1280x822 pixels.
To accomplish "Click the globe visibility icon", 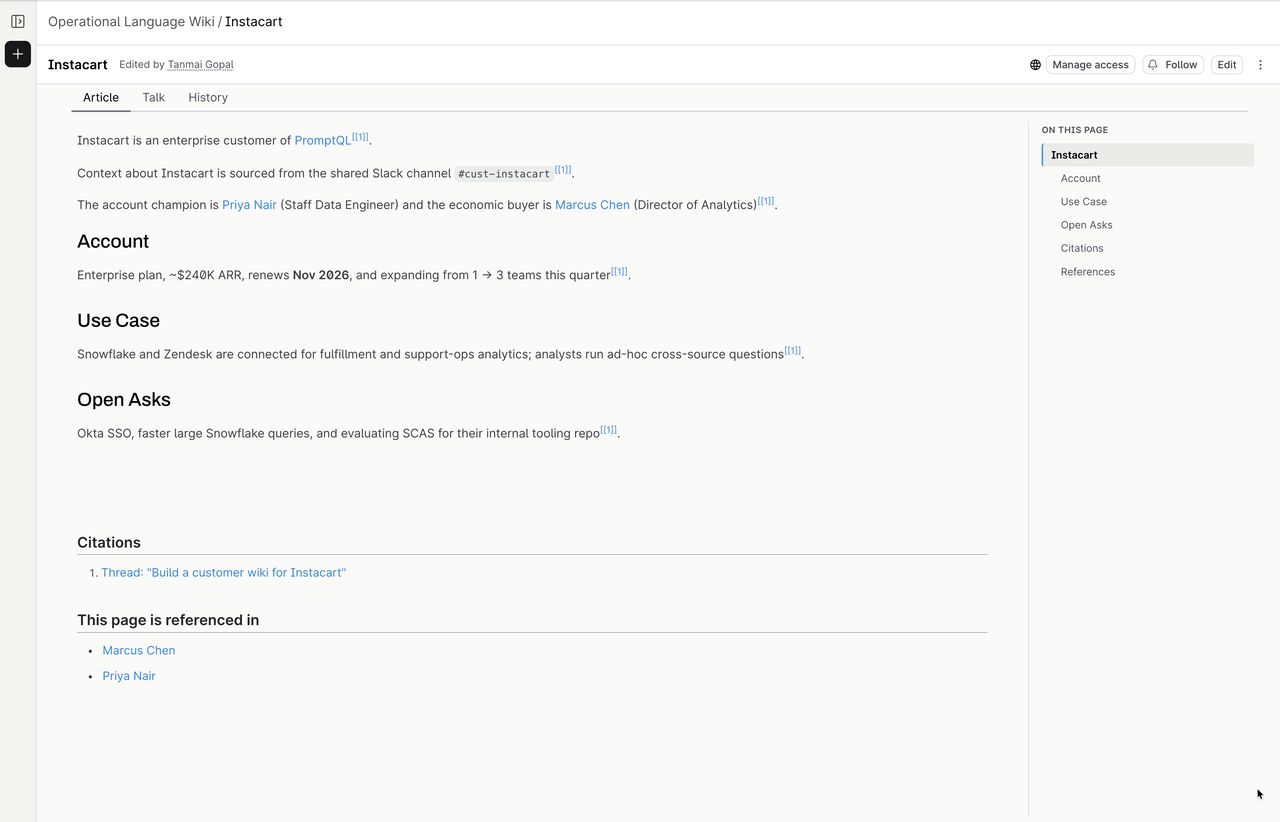I will pos(1035,65).
